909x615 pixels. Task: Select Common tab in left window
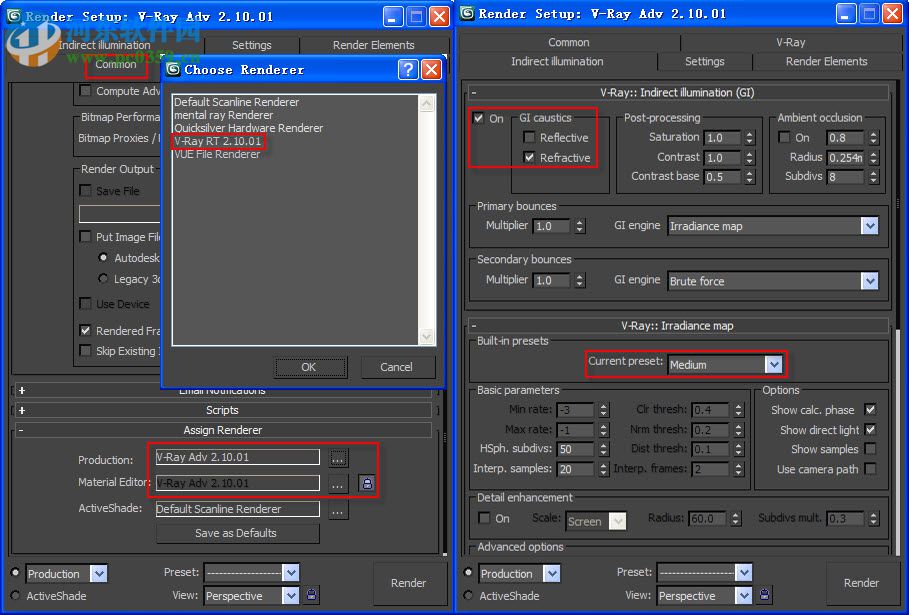[116, 64]
